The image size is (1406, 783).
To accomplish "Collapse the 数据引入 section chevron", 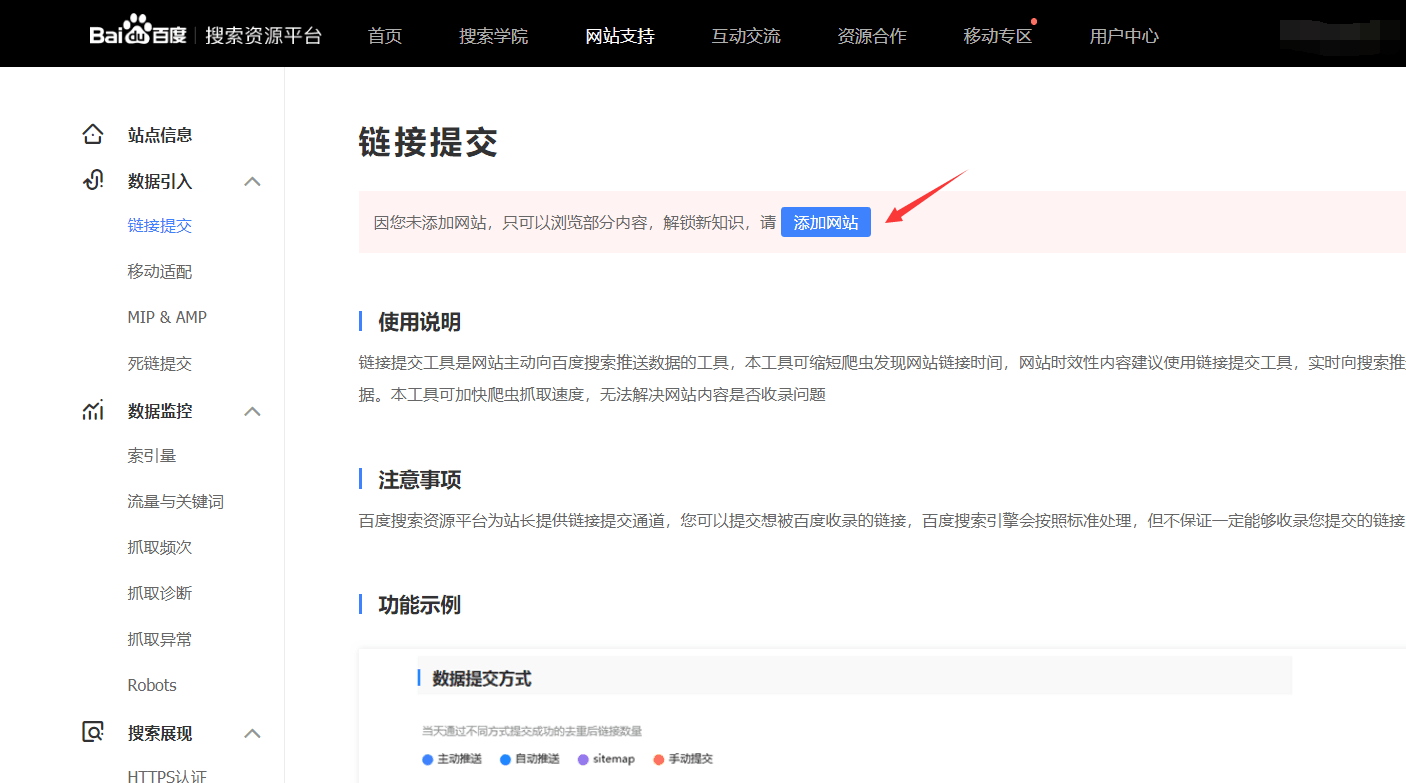I will tap(253, 181).
